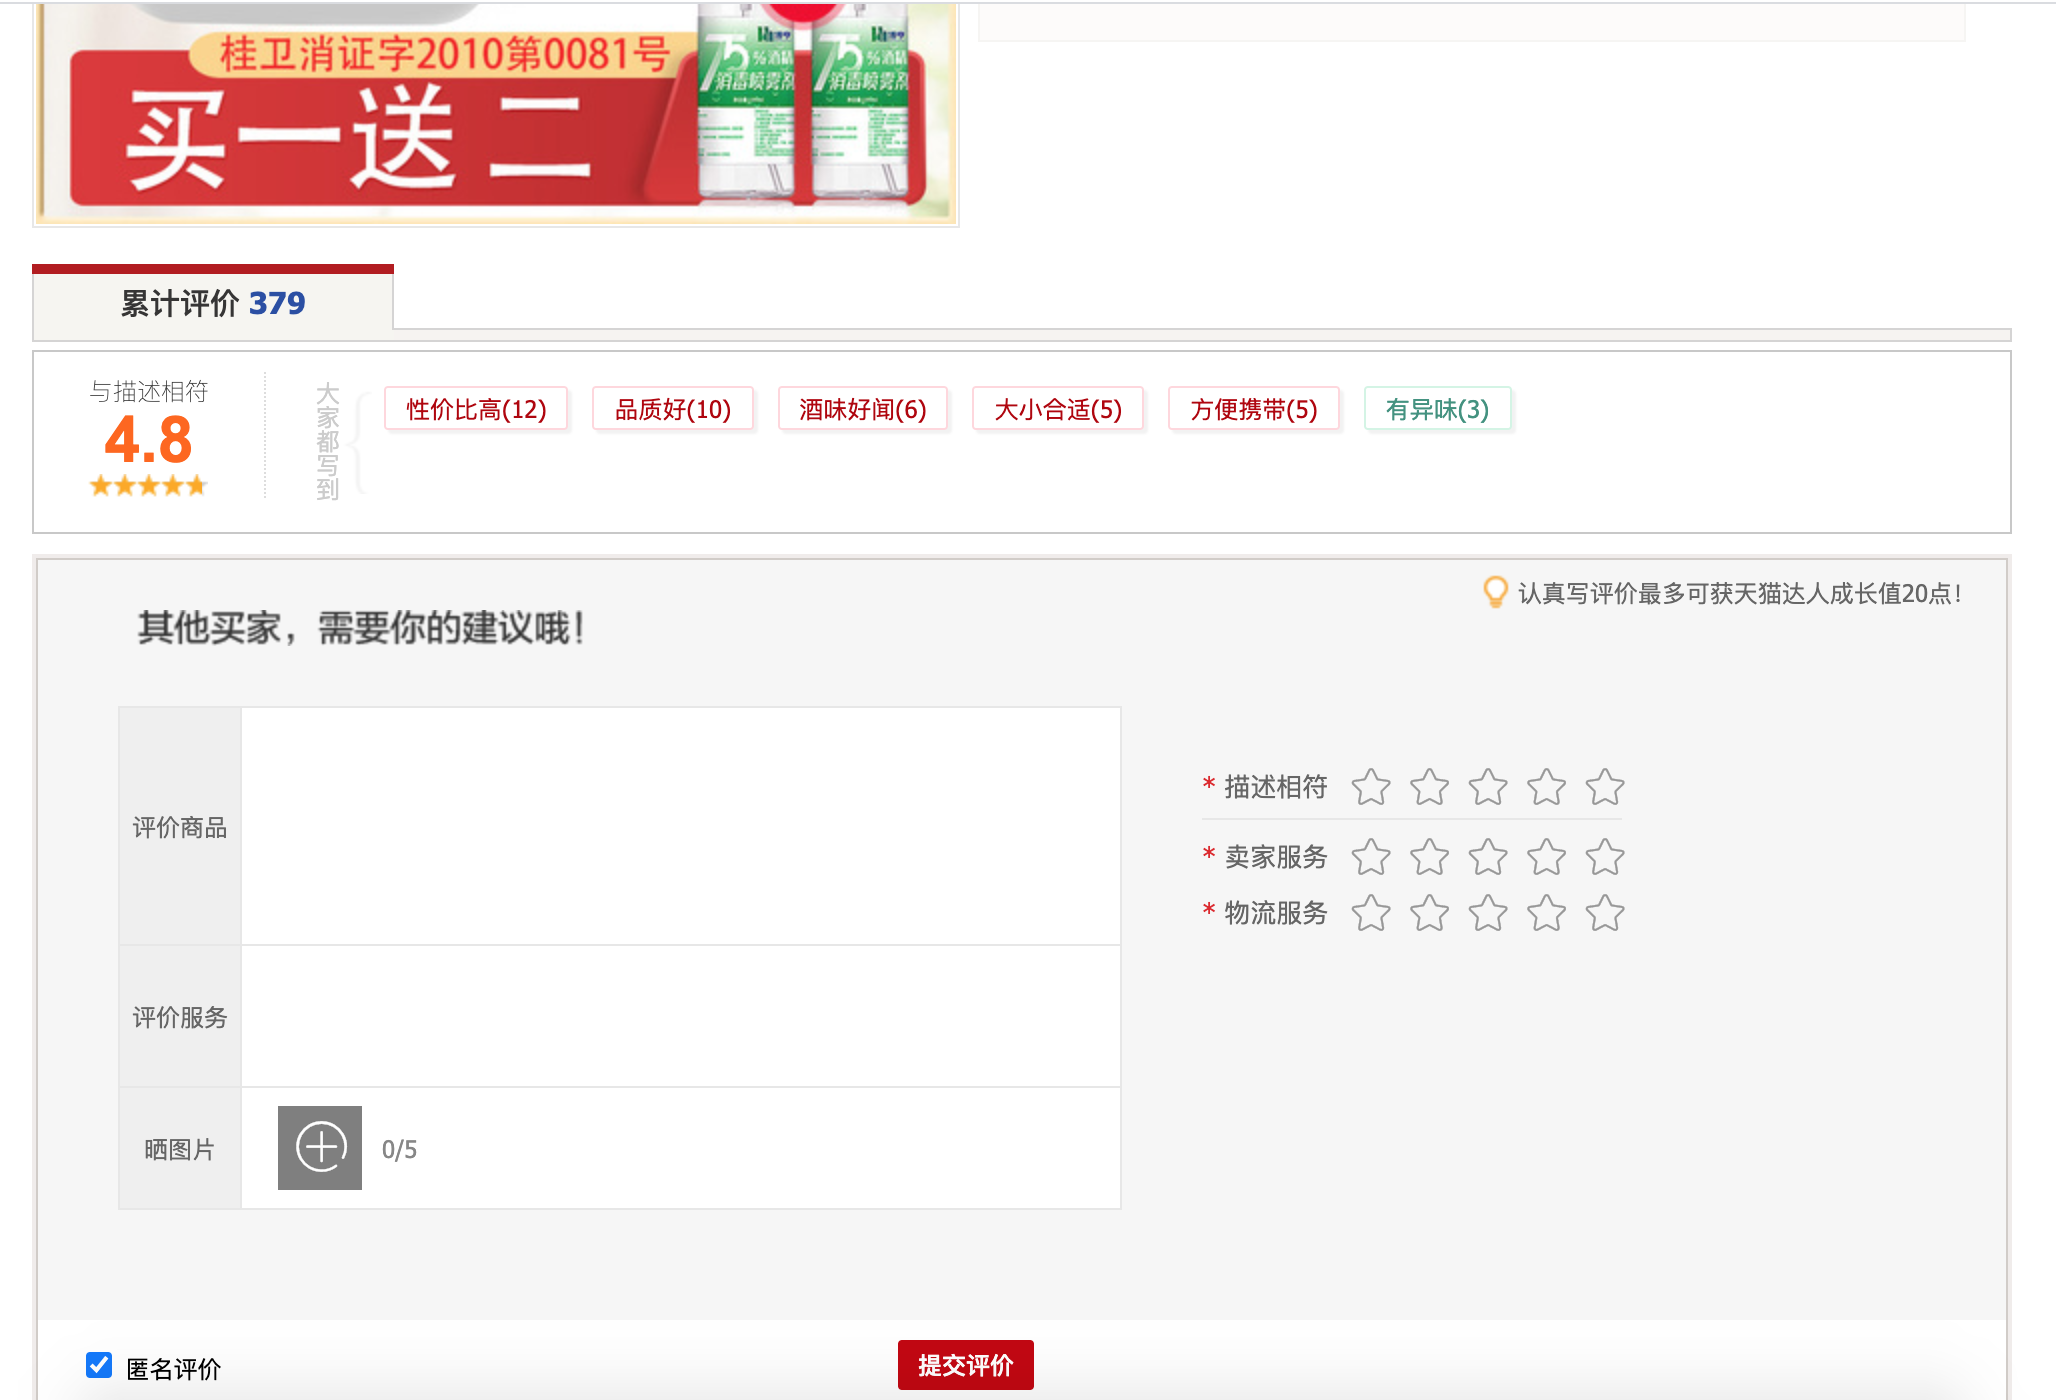This screenshot has height=1400, width=2056.
Task: Select the 品质好(10) review tag
Action: pos(672,409)
